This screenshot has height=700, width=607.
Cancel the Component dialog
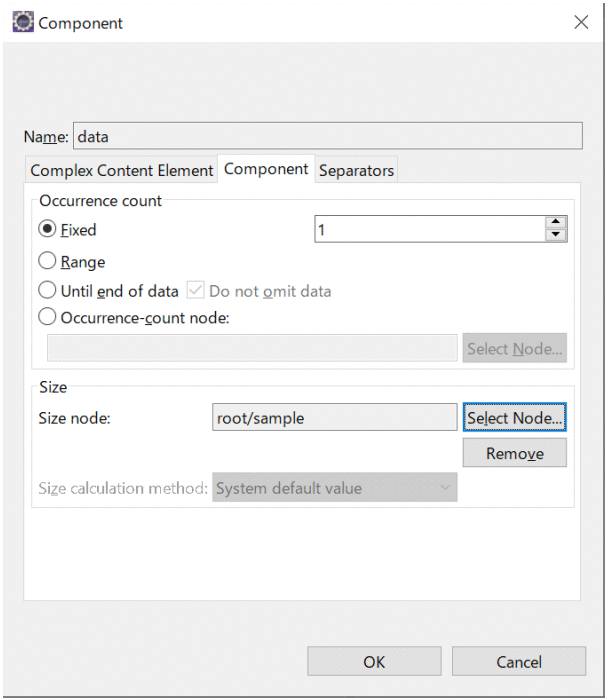point(519,661)
